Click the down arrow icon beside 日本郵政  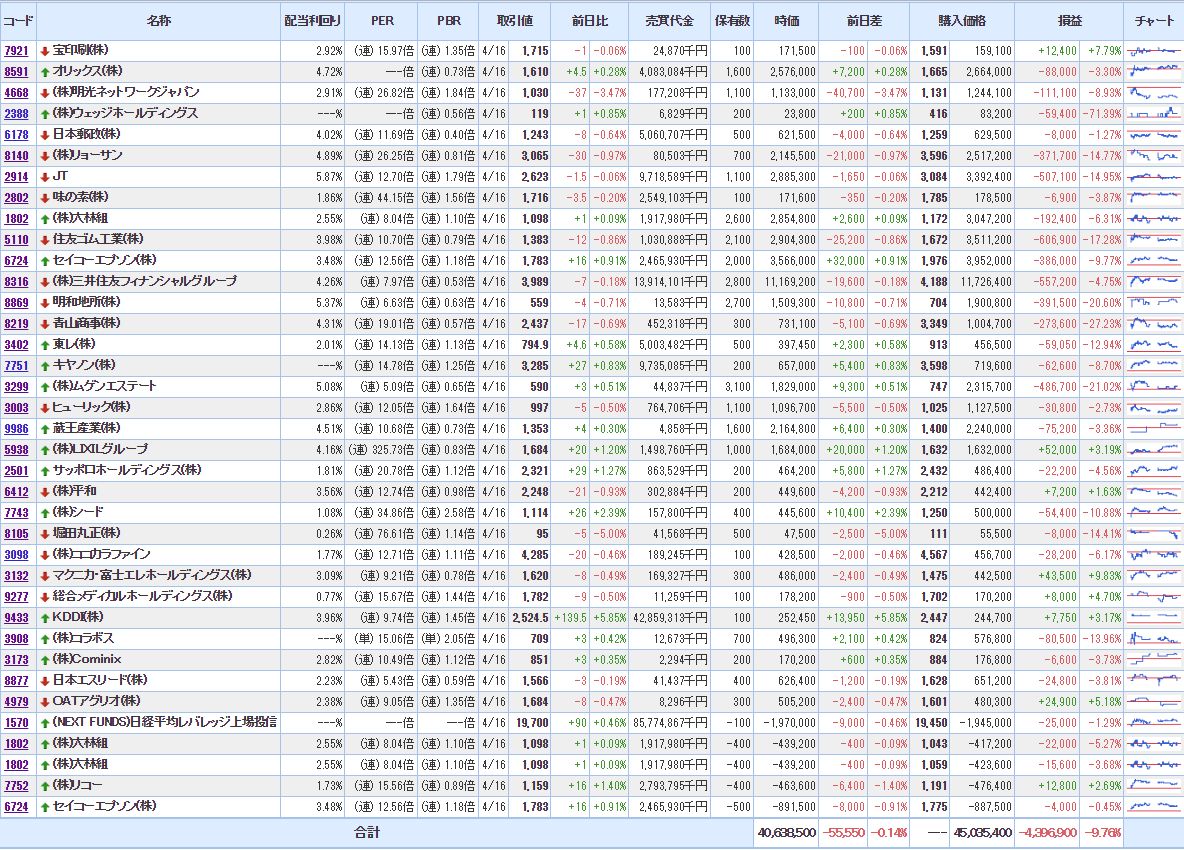tap(45, 135)
